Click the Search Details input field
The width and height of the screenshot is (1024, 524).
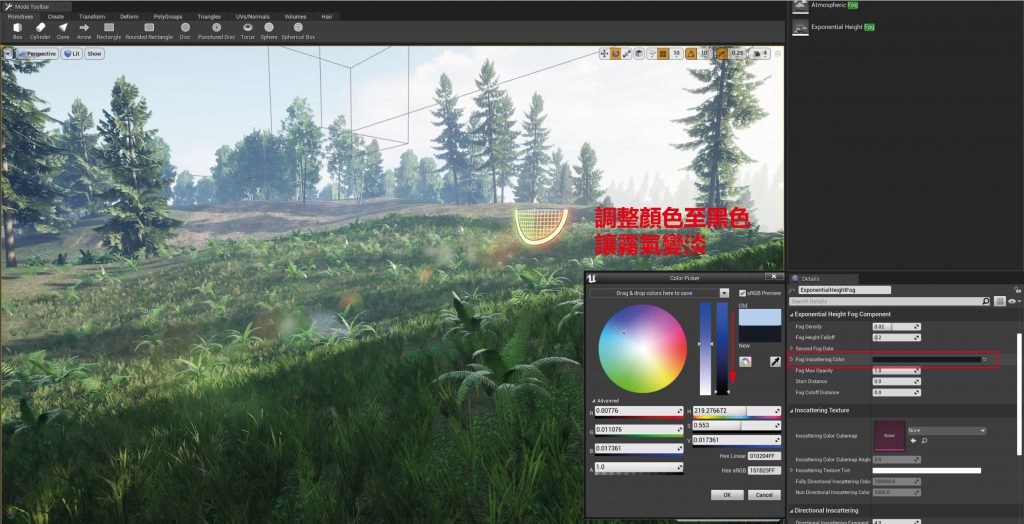(884, 301)
